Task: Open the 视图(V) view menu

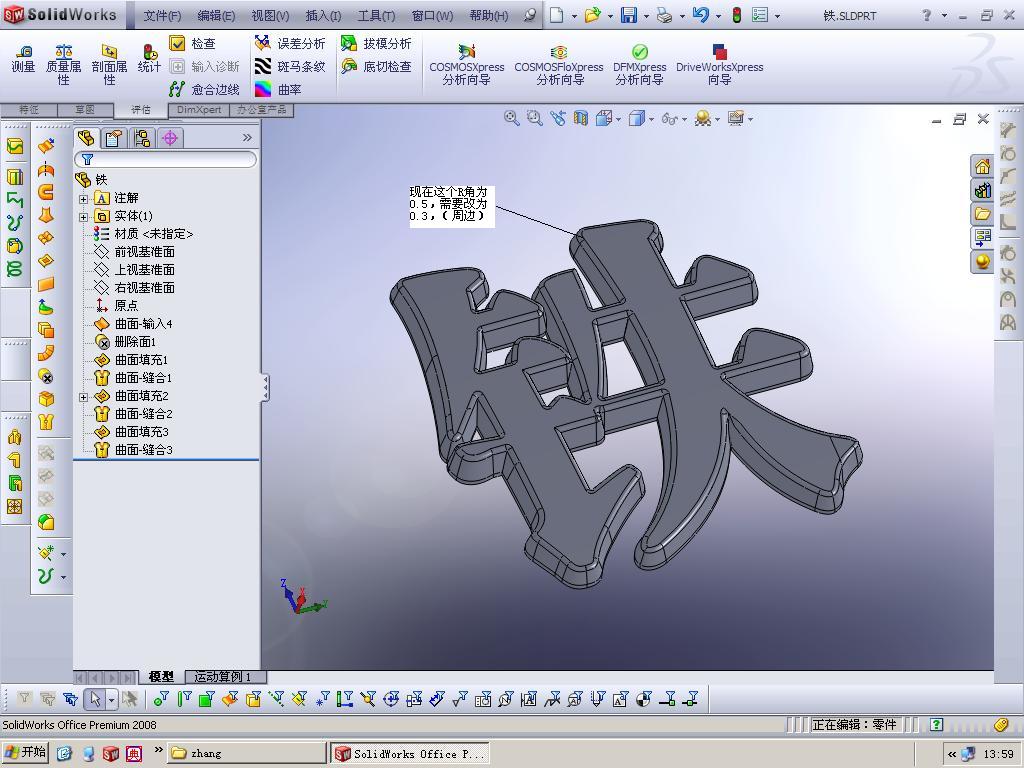Action: 270,15
